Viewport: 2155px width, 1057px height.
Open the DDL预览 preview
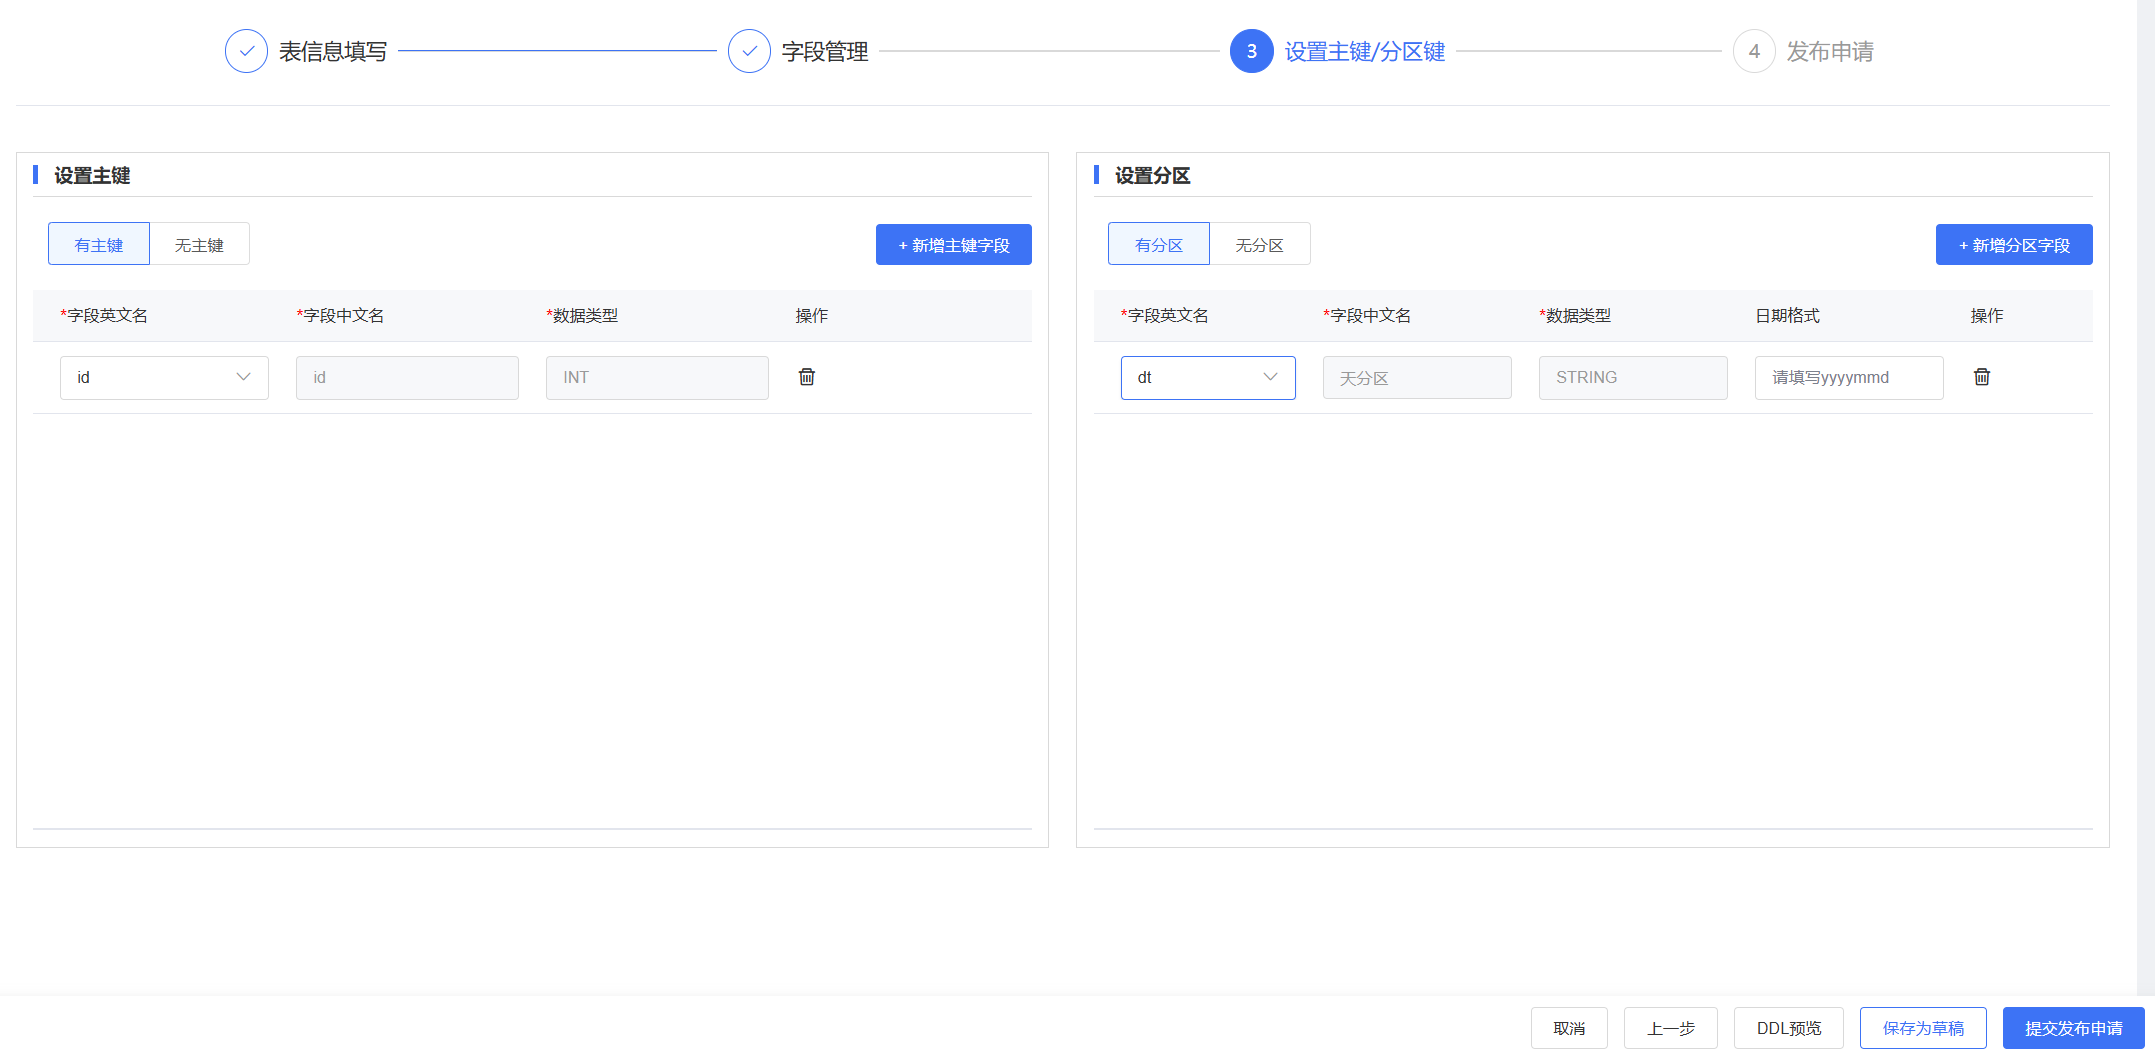point(1789,1028)
